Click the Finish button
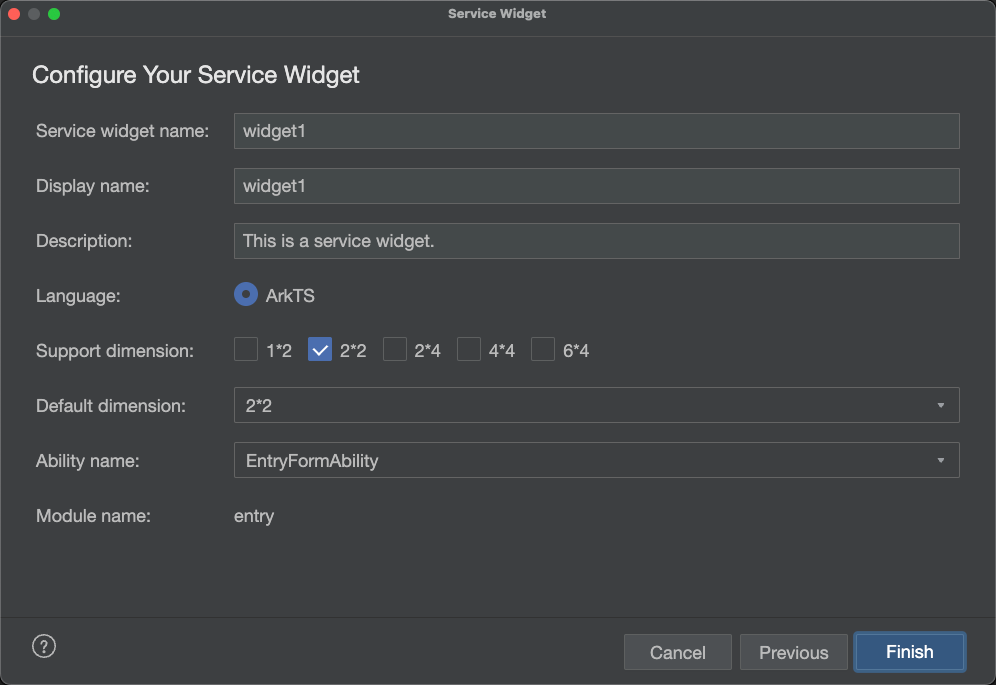The width and height of the screenshot is (996, 685). pos(910,652)
